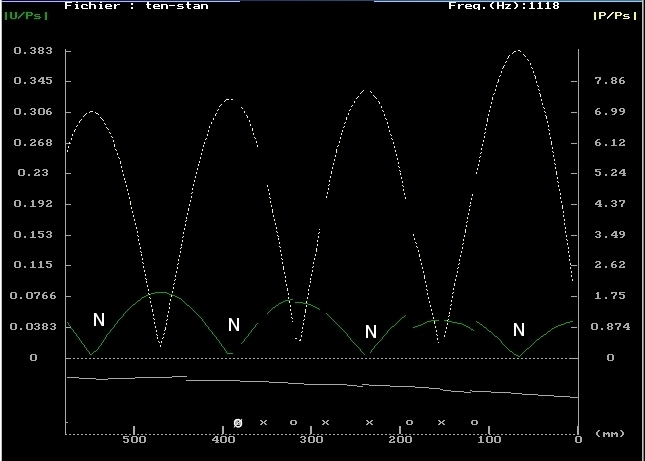
Task: Select the 200 tick label on the mm axis
Action: (x=400, y=440)
